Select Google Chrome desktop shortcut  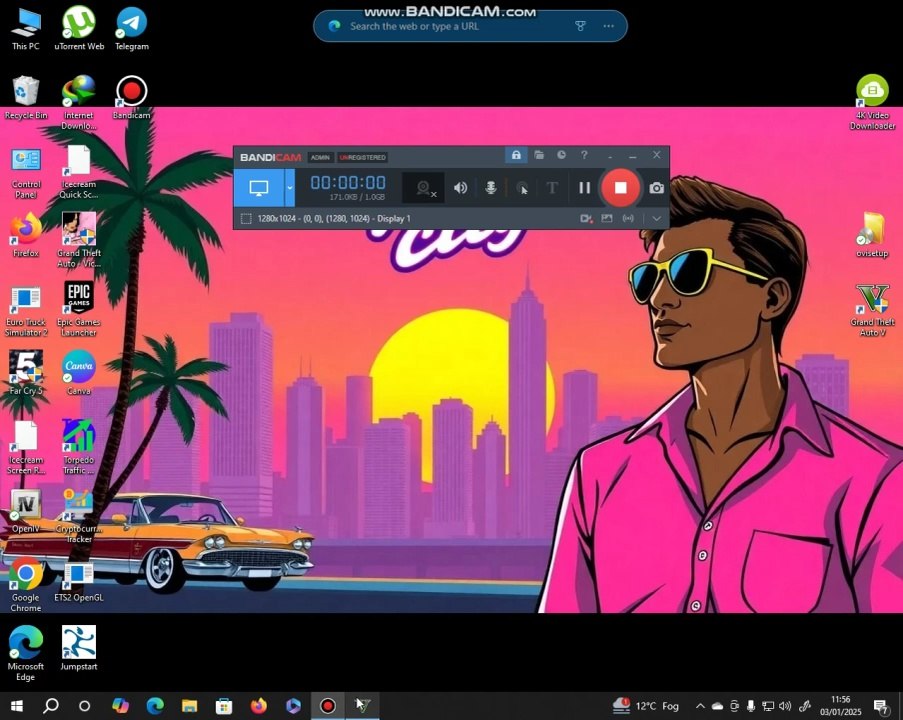click(x=26, y=585)
